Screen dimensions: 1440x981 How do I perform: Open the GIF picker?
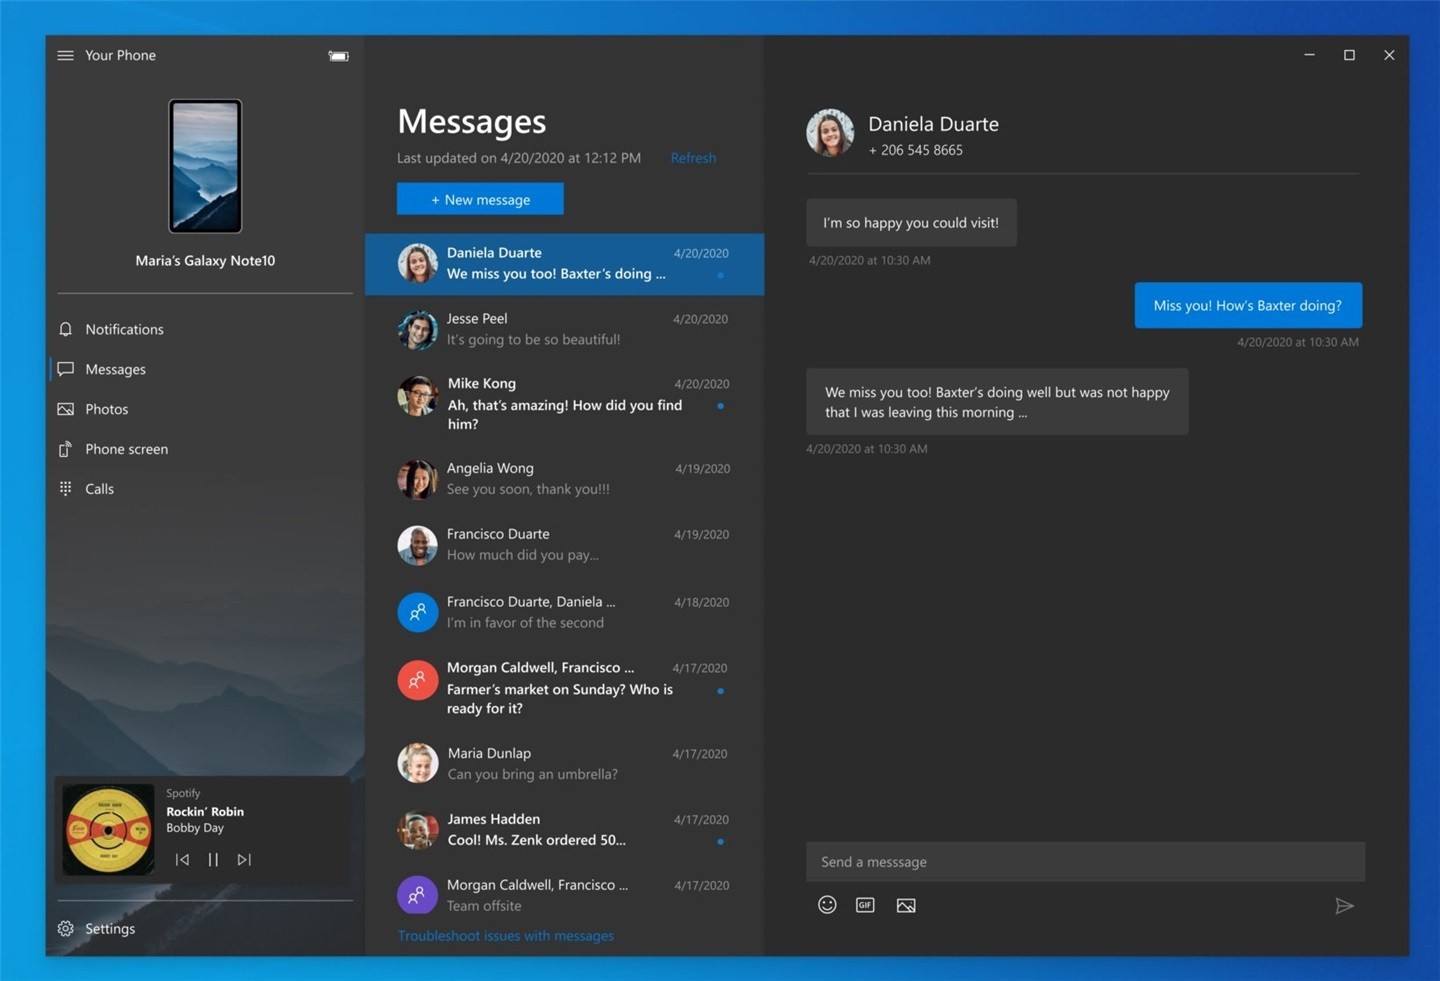pyautogui.click(x=865, y=905)
